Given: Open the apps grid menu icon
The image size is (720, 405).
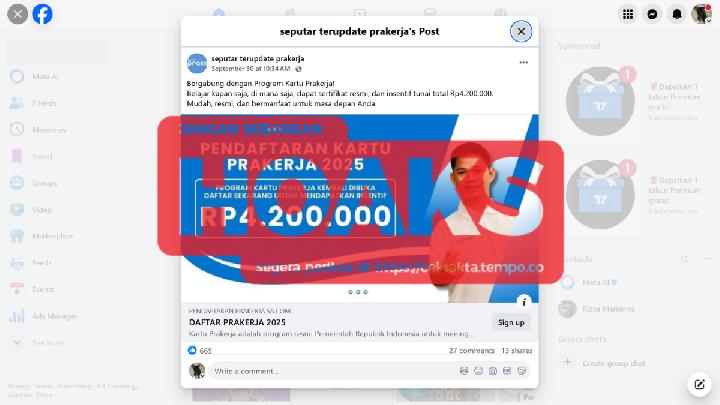Looking at the screenshot, I should pos(628,14).
